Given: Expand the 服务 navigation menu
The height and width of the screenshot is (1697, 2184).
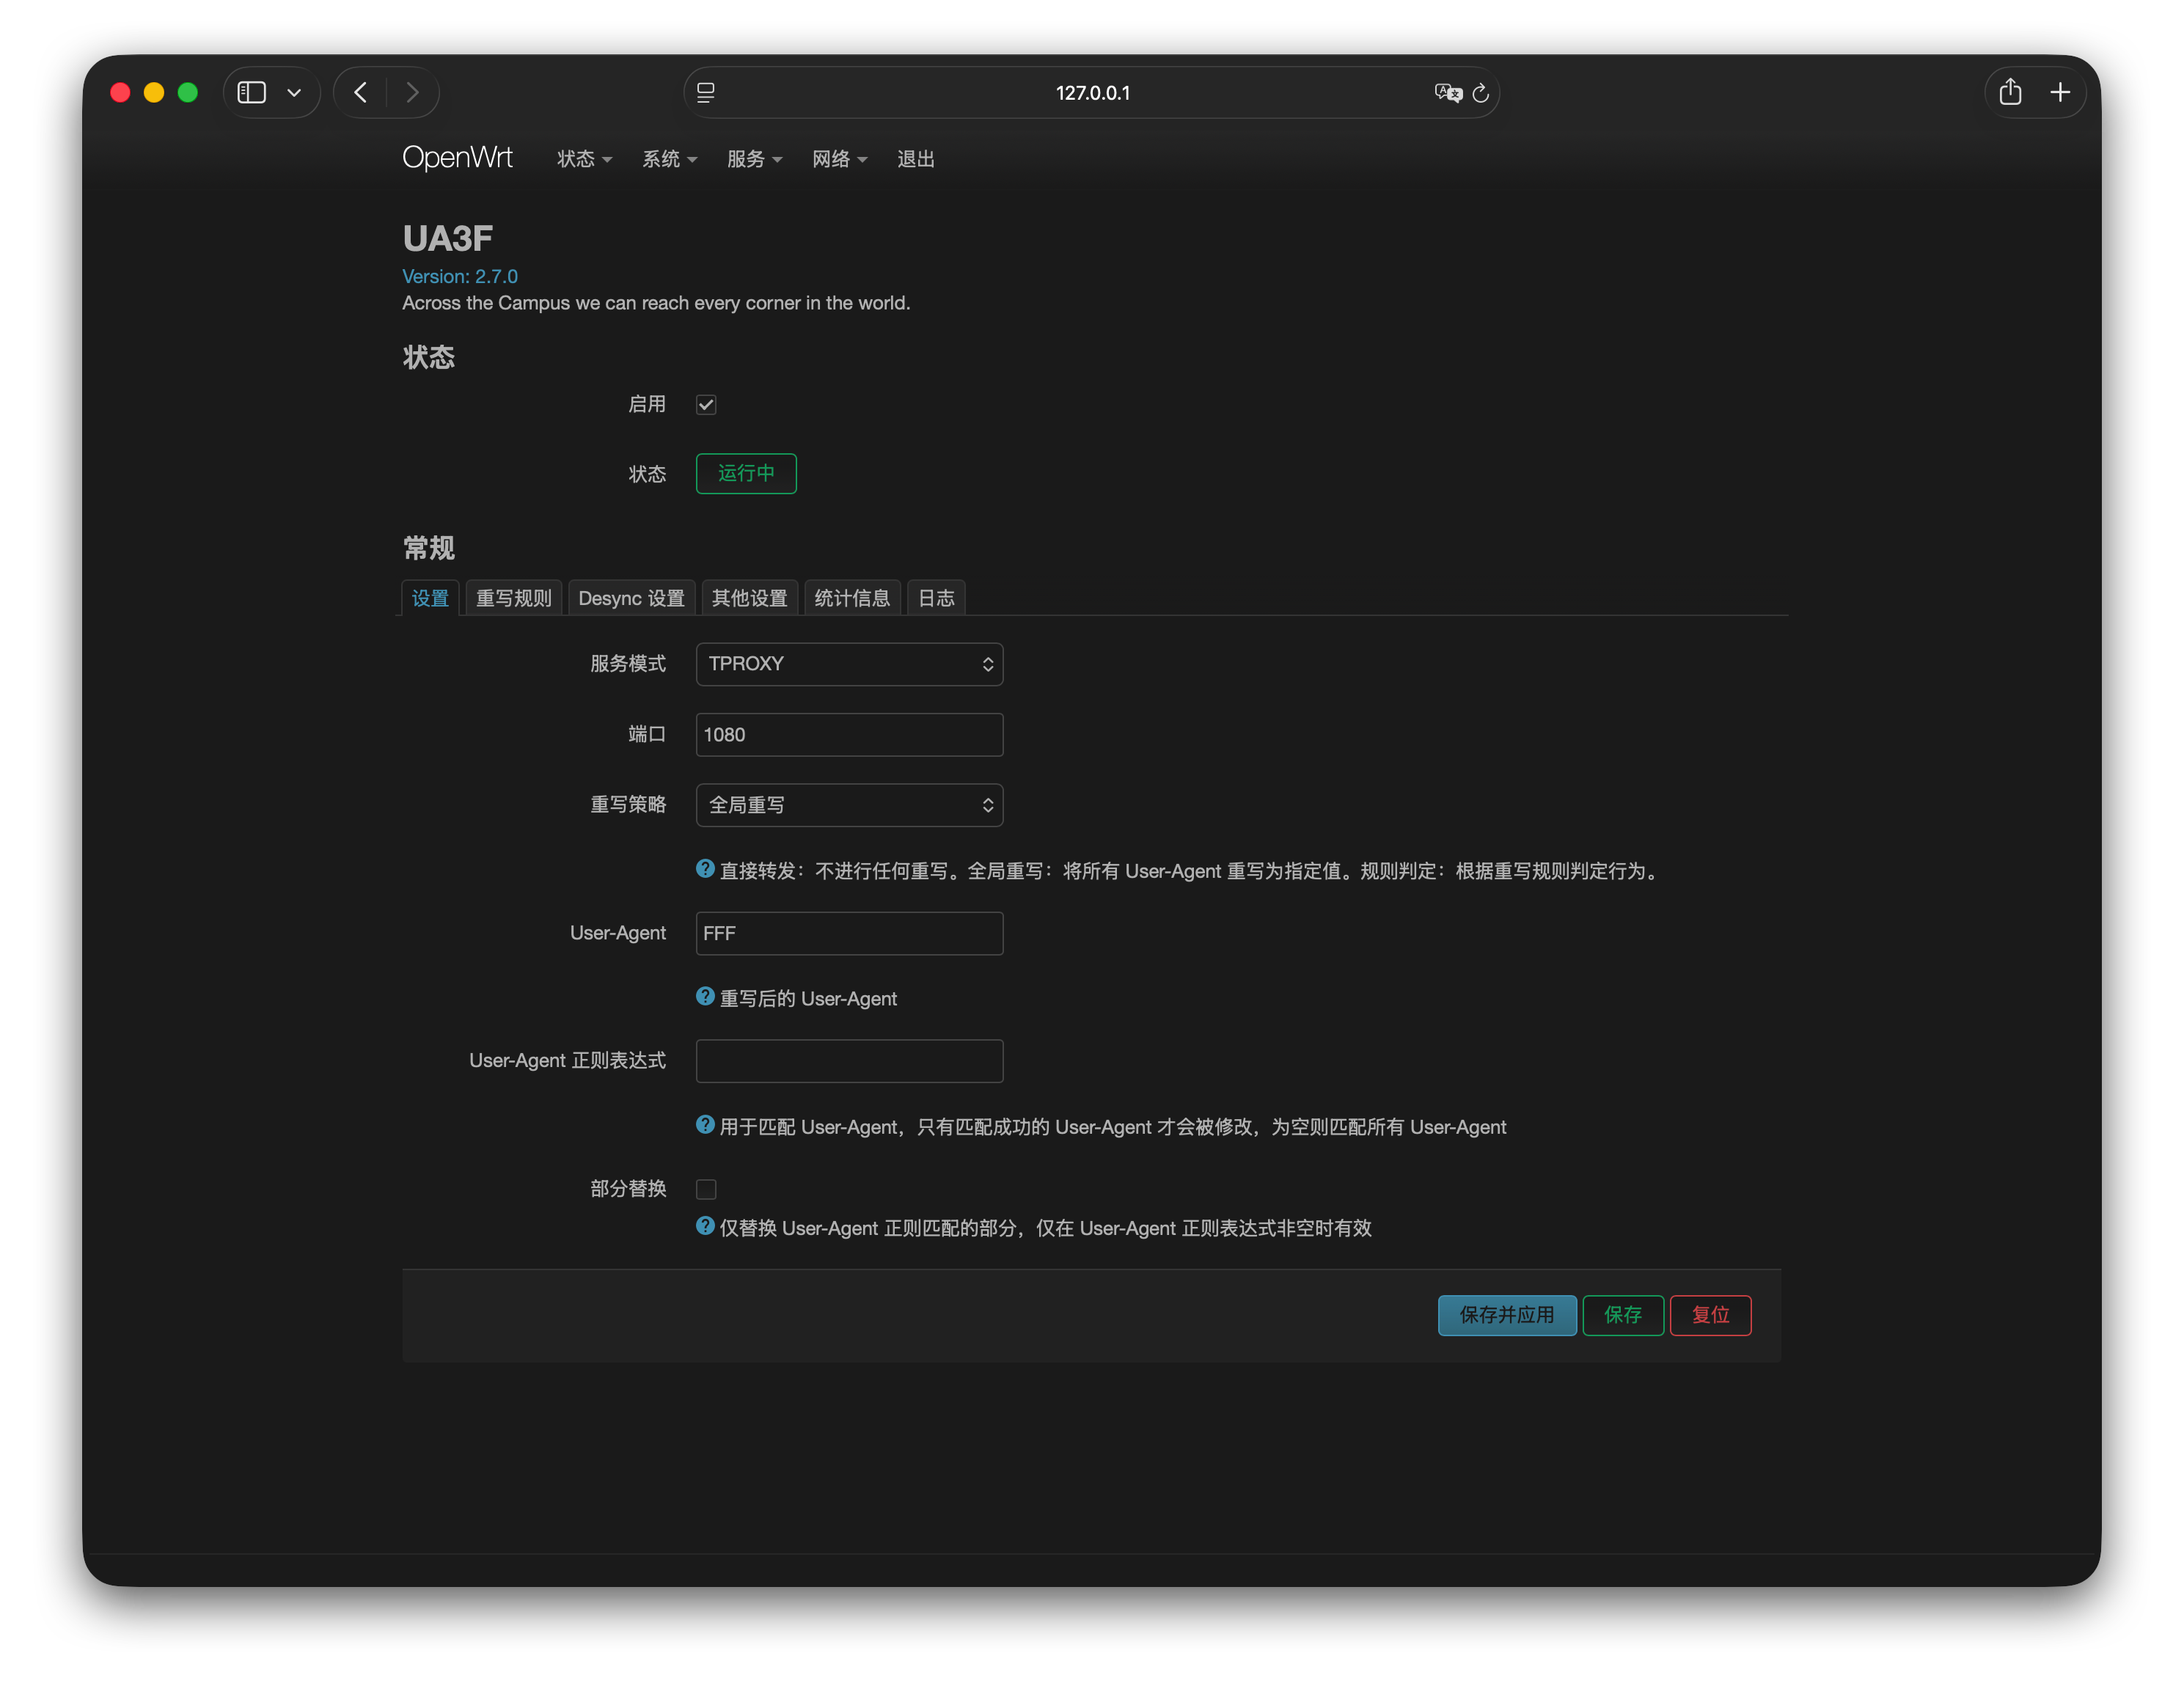Looking at the screenshot, I should 754,159.
